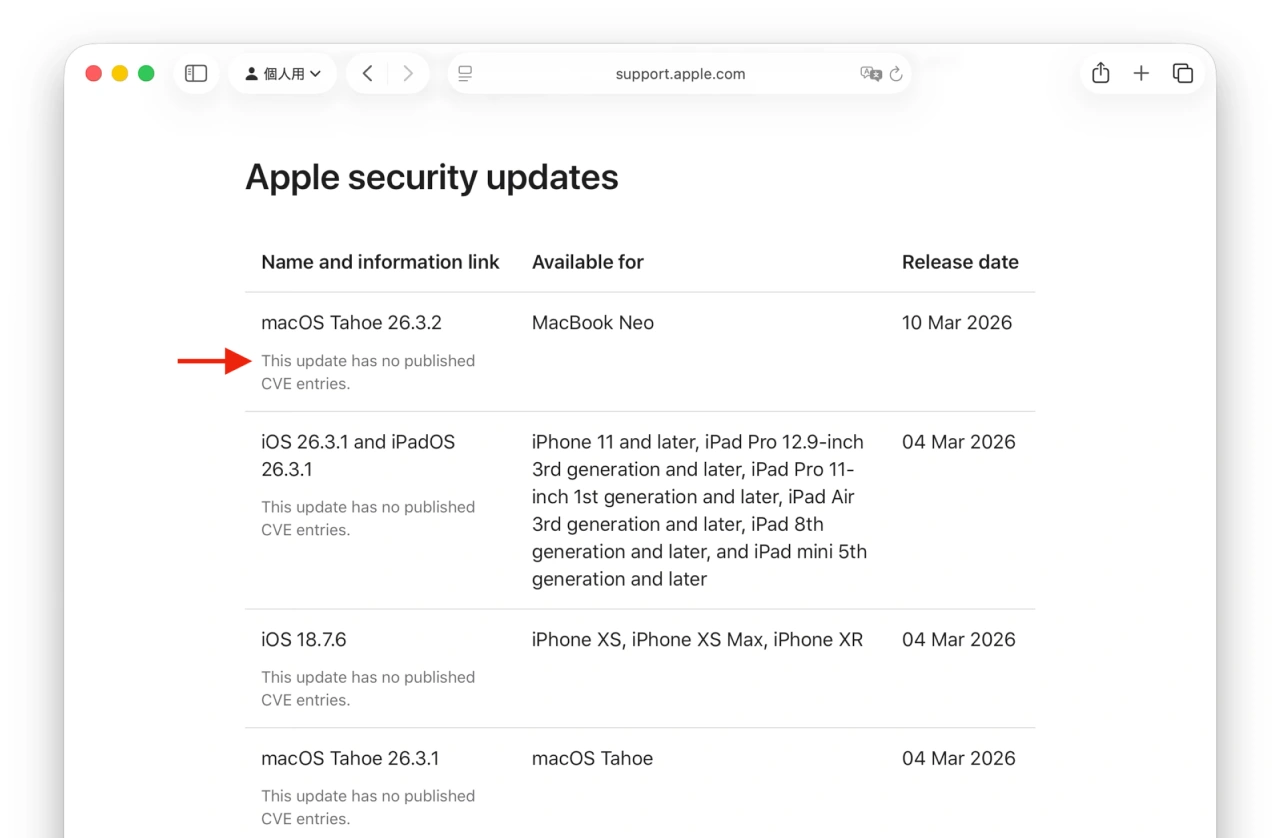This screenshot has height=838, width=1280.
Task: Select the Apple security updates page title
Action: 432,177
